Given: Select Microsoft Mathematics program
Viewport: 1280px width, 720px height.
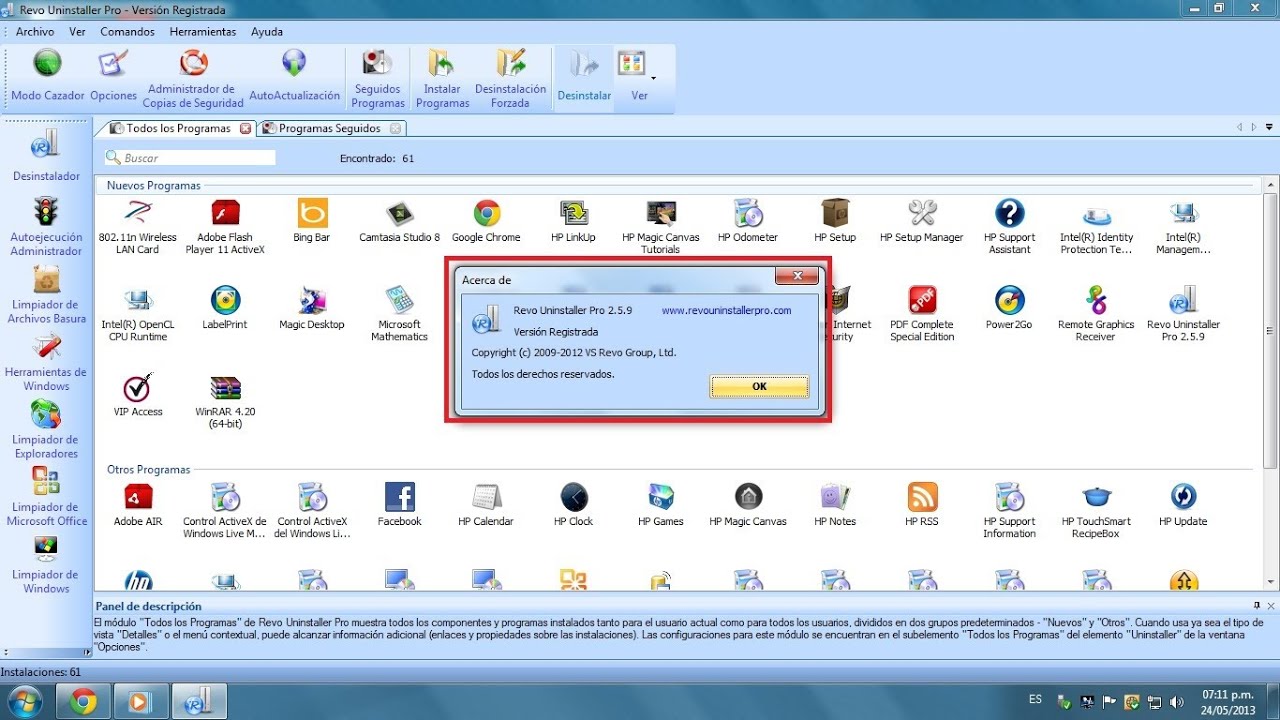Looking at the screenshot, I should [400, 313].
